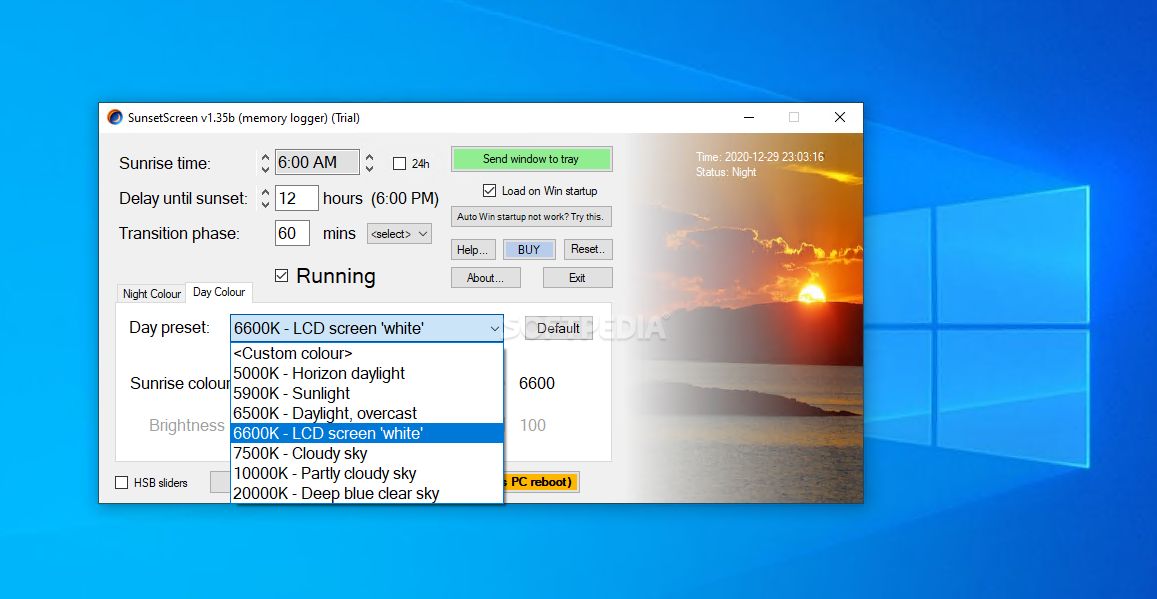This screenshot has width=1157, height=599.
Task: Click the Delay until sunset hours field
Action: 297,198
